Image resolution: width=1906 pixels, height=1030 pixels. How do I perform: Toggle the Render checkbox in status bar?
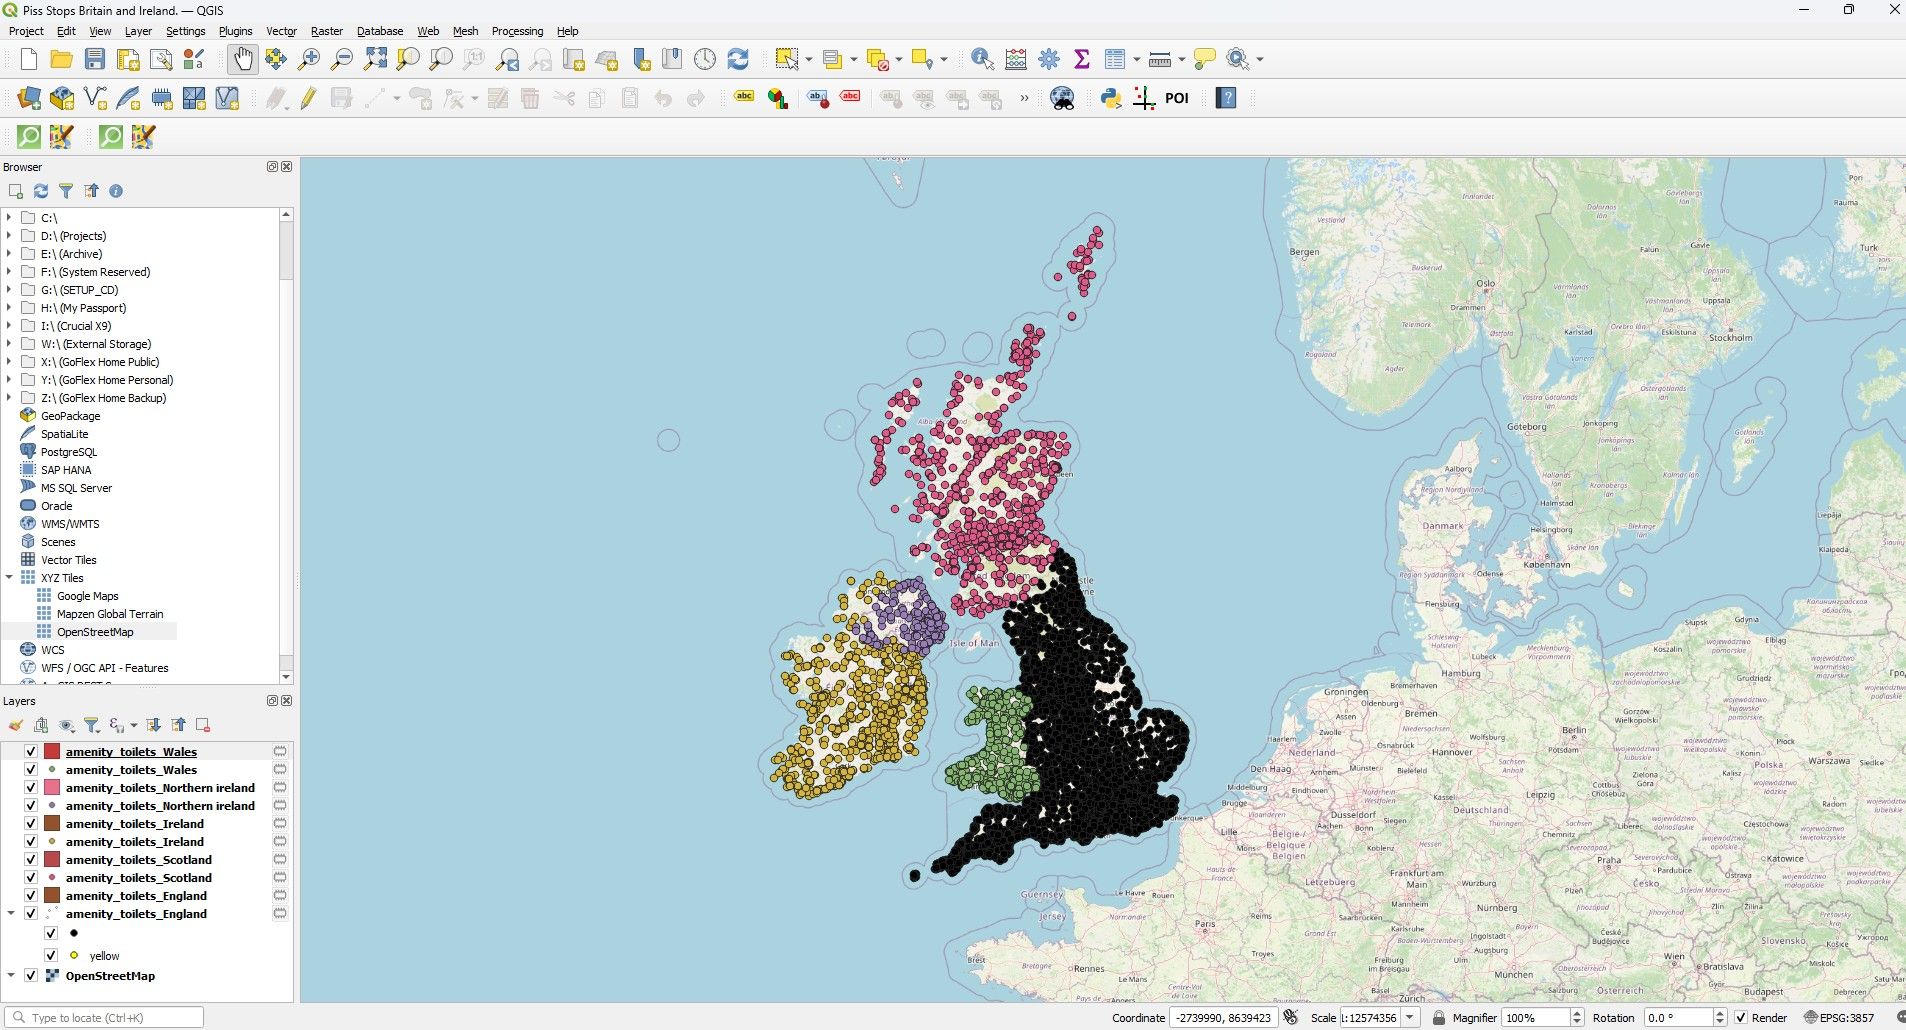[1743, 1017]
